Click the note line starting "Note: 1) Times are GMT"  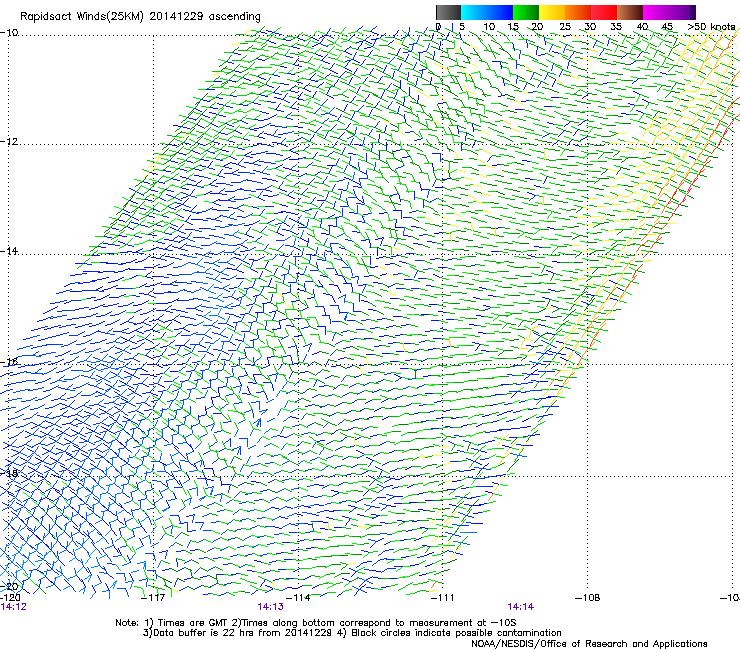tap(315, 623)
